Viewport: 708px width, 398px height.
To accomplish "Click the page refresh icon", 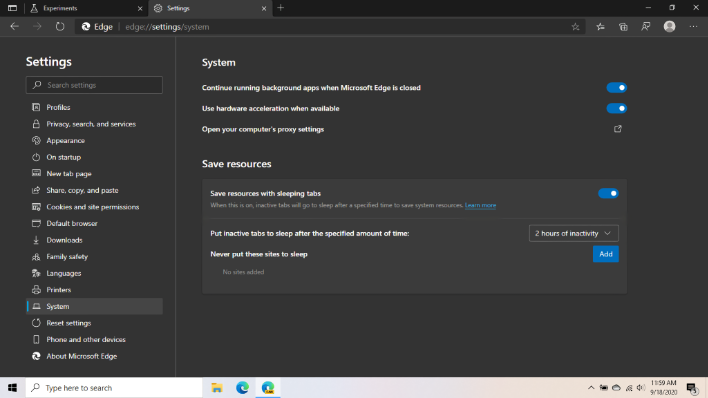I will [60, 27].
